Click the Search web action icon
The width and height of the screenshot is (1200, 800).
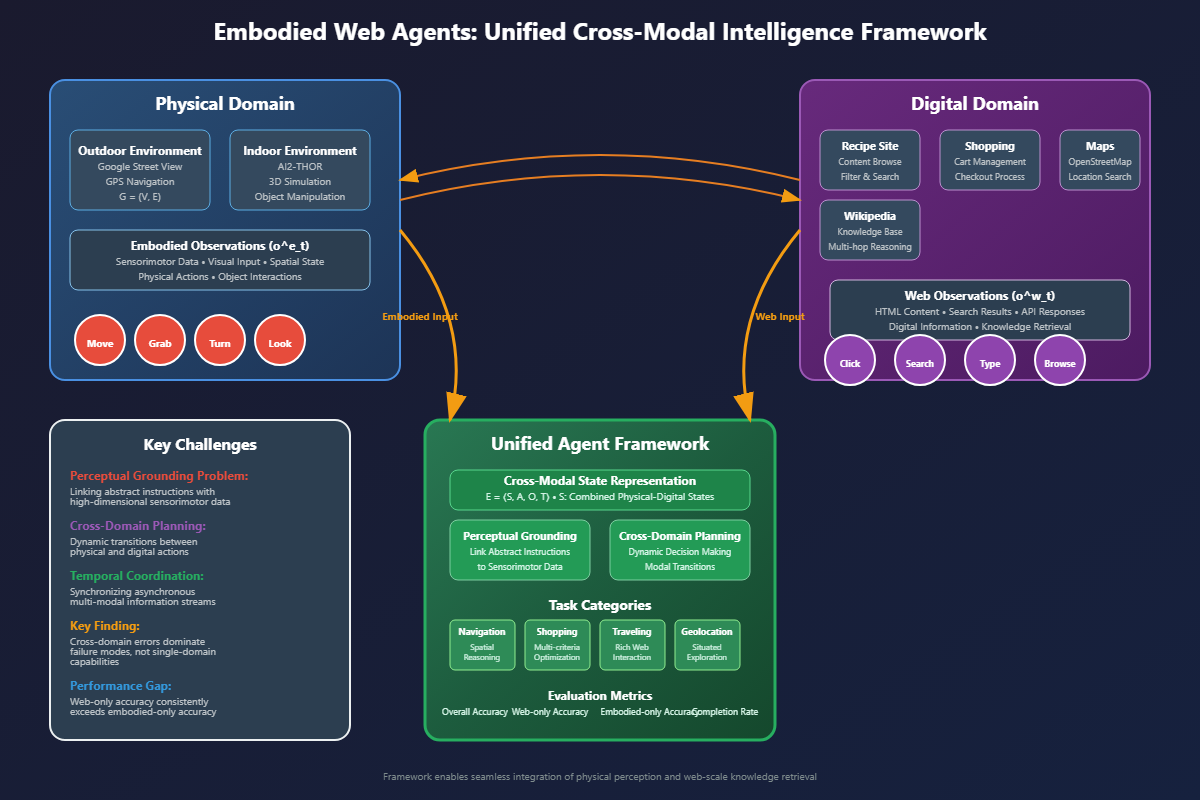pos(919,360)
